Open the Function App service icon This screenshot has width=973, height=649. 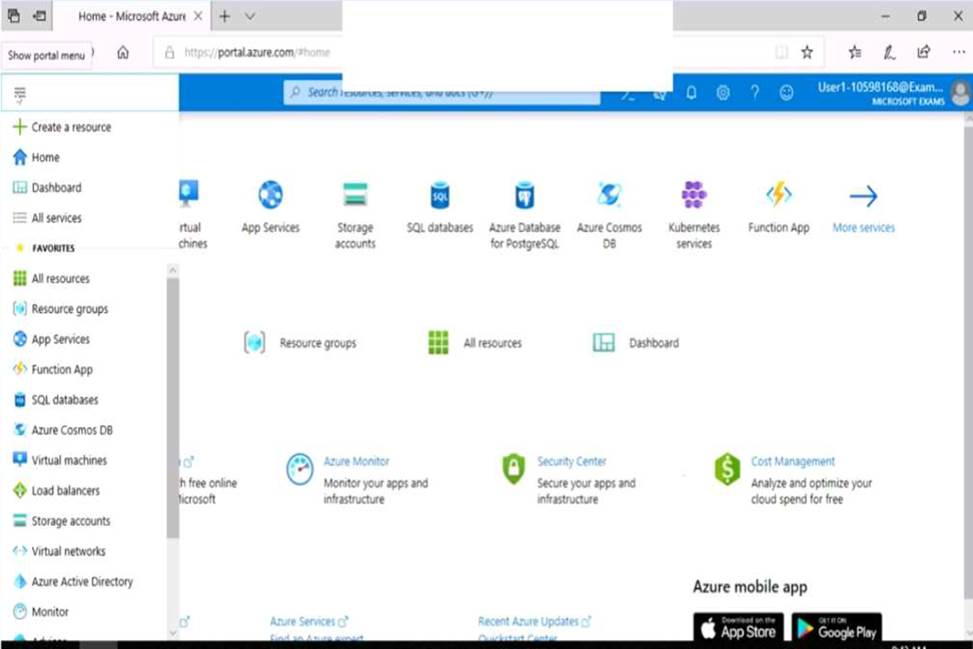coord(778,194)
